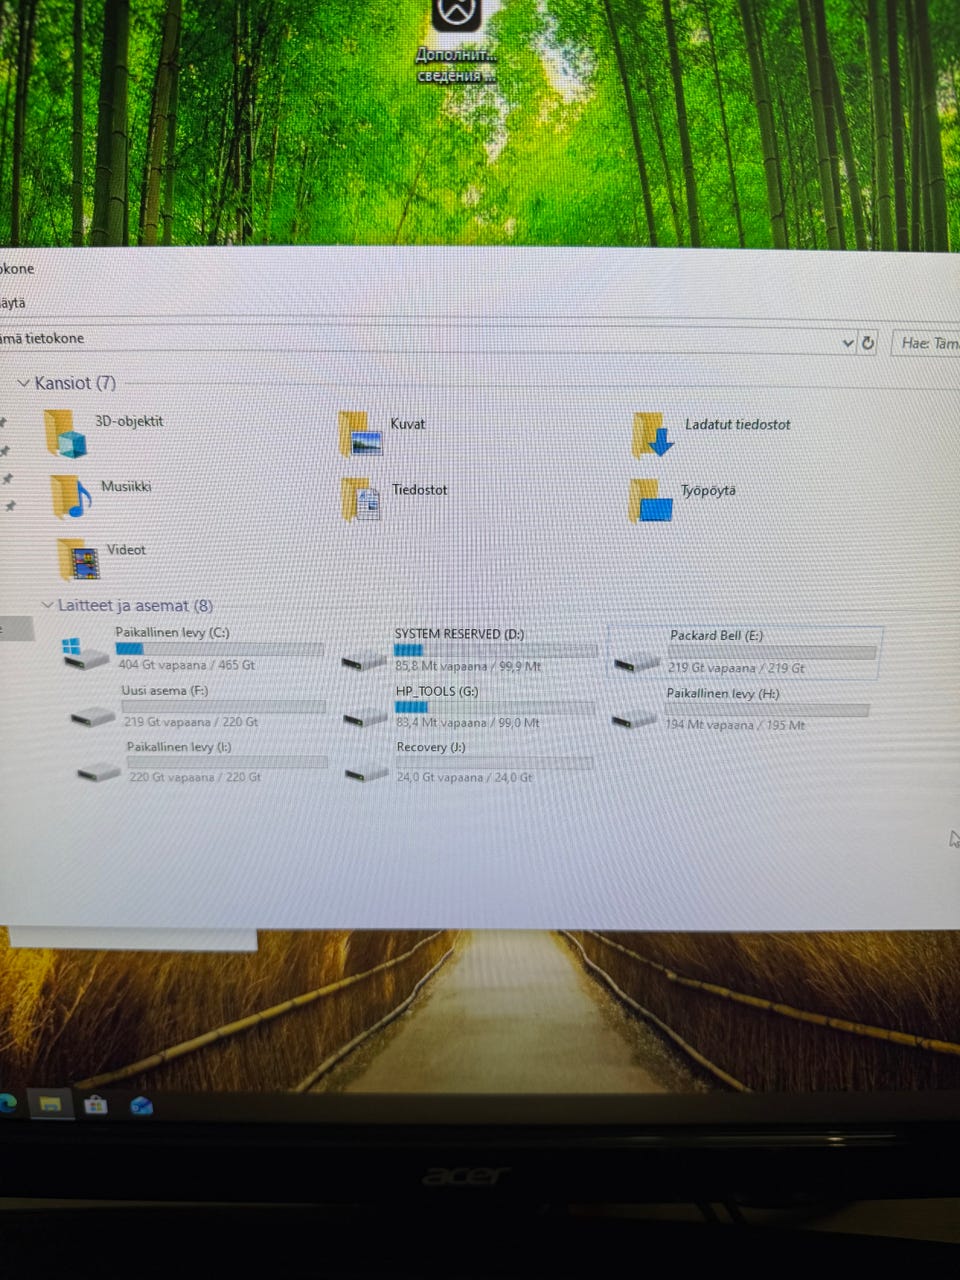Image resolution: width=960 pixels, height=1280 pixels.
Task: Open Microsoft Store from the taskbar
Action: pos(96,1104)
